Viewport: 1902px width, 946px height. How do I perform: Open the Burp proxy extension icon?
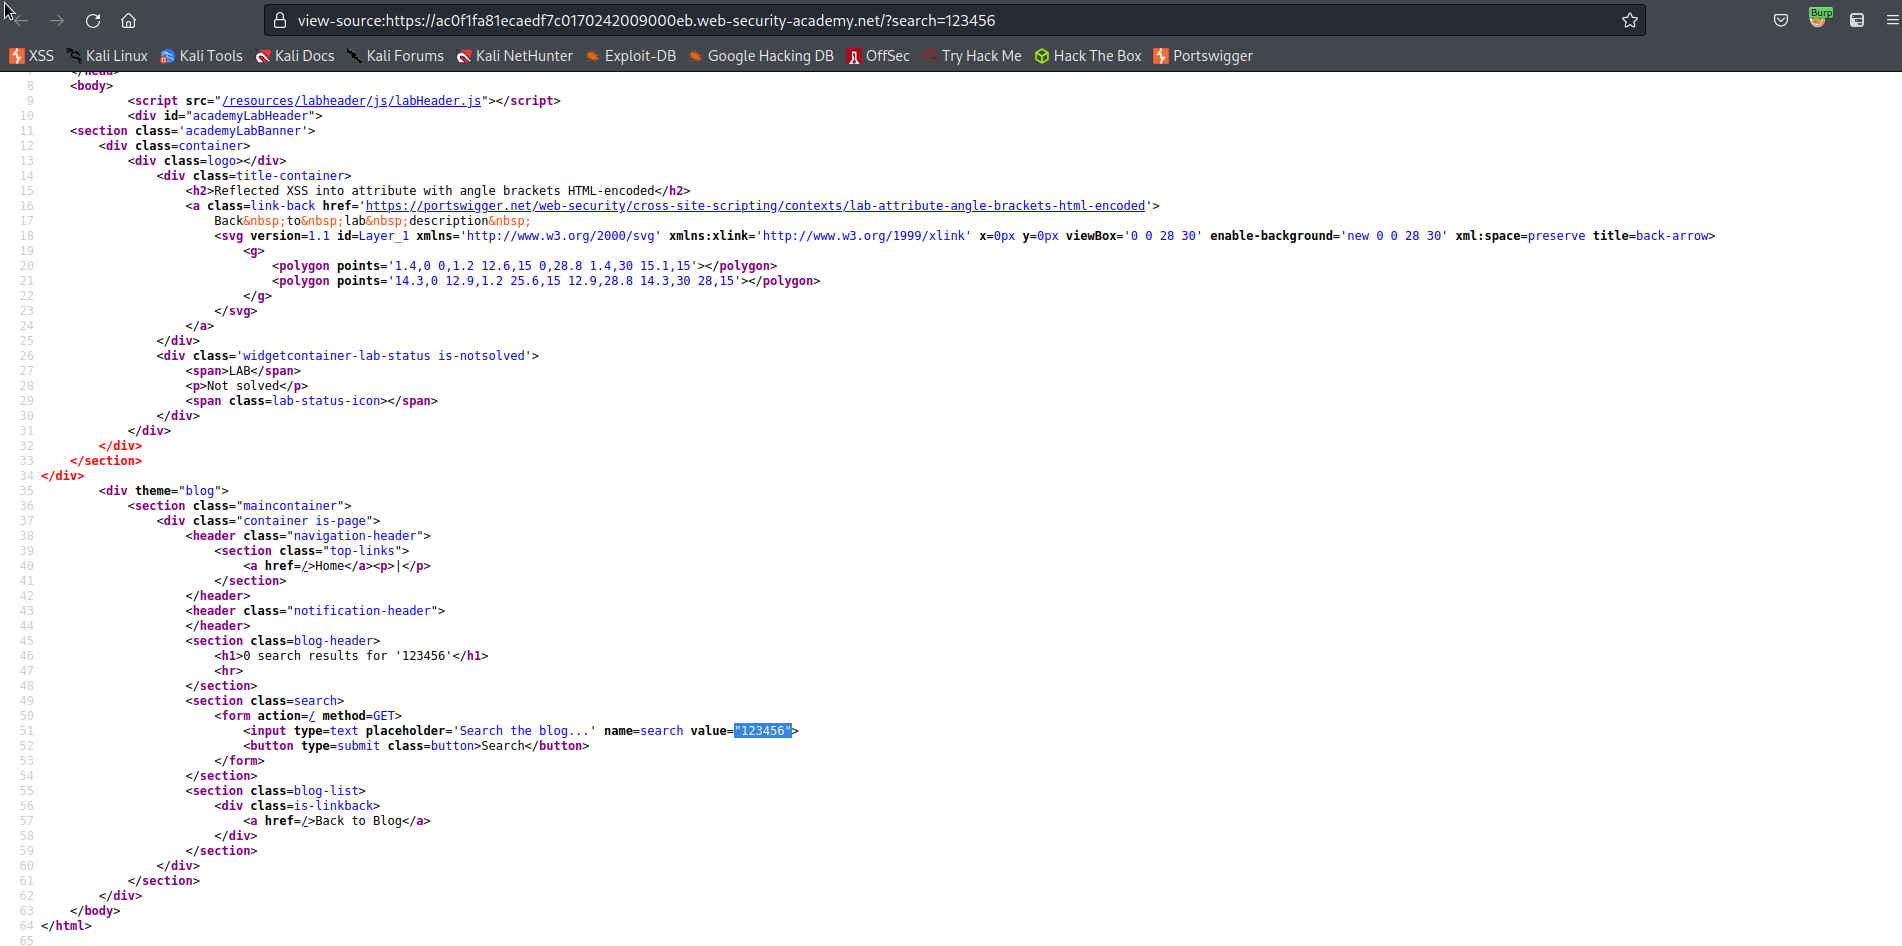pos(1819,19)
